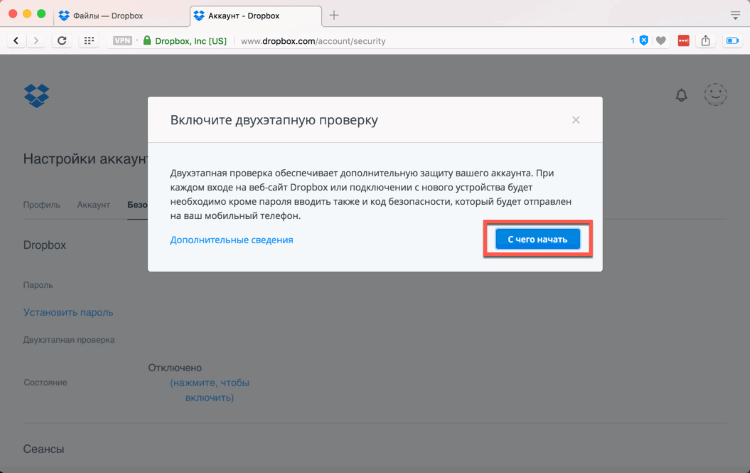Select the "Аккаунт" settings tab

(x=94, y=204)
